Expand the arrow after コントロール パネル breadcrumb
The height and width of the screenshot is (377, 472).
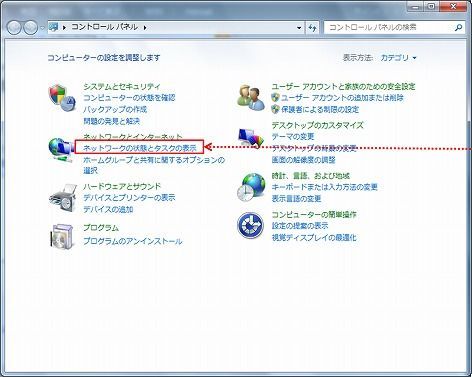click(x=145, y=27)
